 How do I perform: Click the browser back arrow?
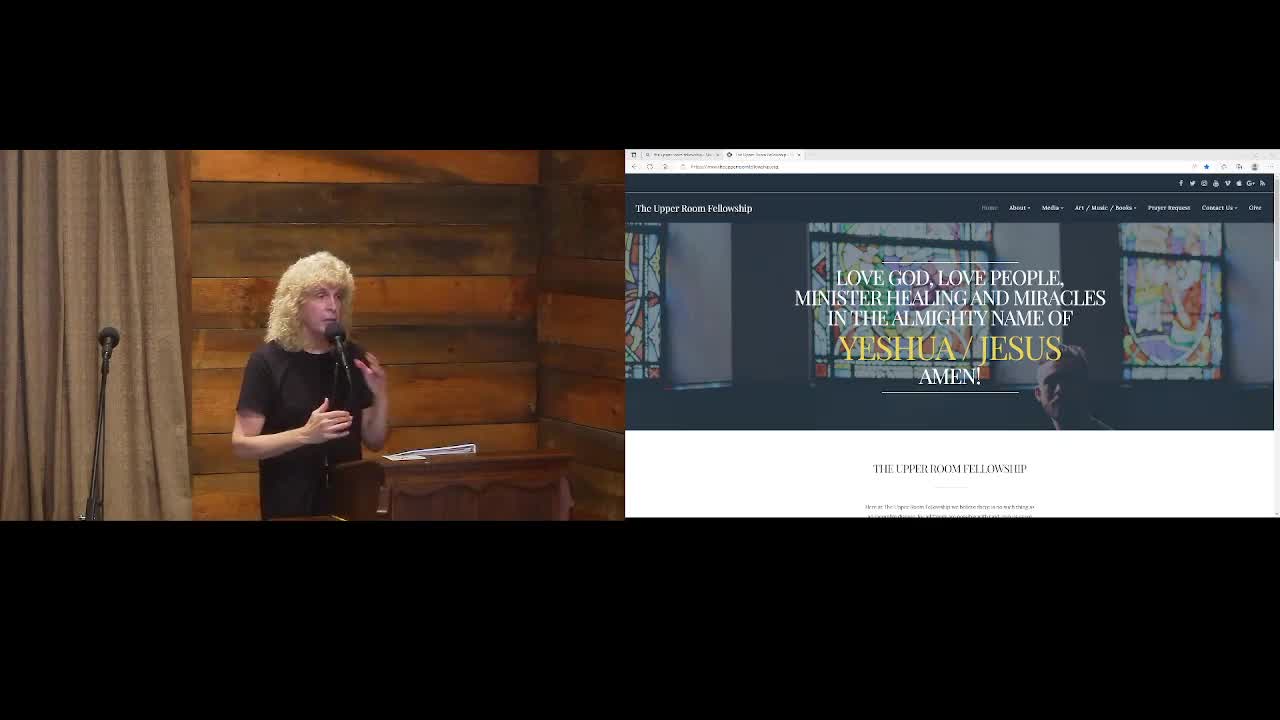[x=635, y=166]
